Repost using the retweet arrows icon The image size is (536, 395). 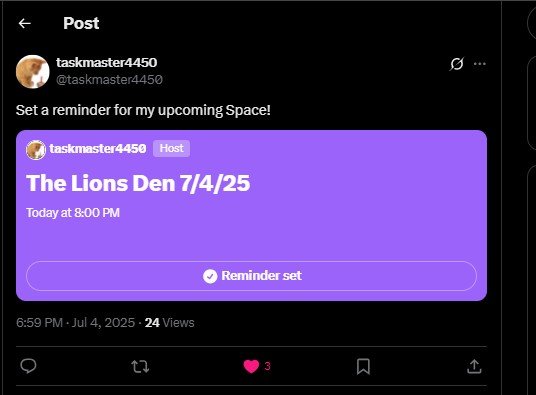pos(140,367)
